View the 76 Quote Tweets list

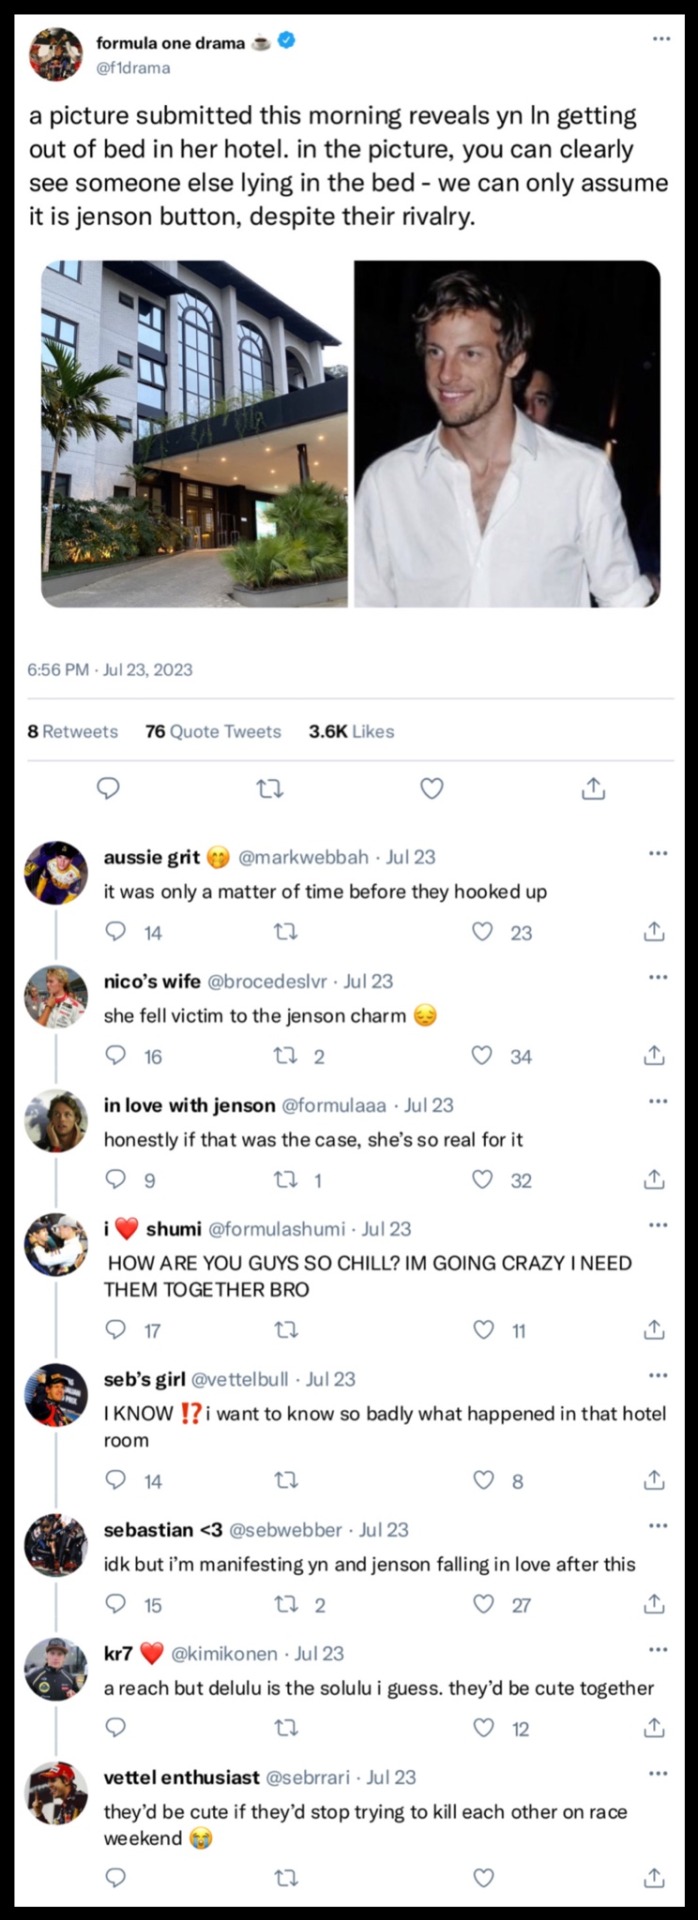click(213, 731)
